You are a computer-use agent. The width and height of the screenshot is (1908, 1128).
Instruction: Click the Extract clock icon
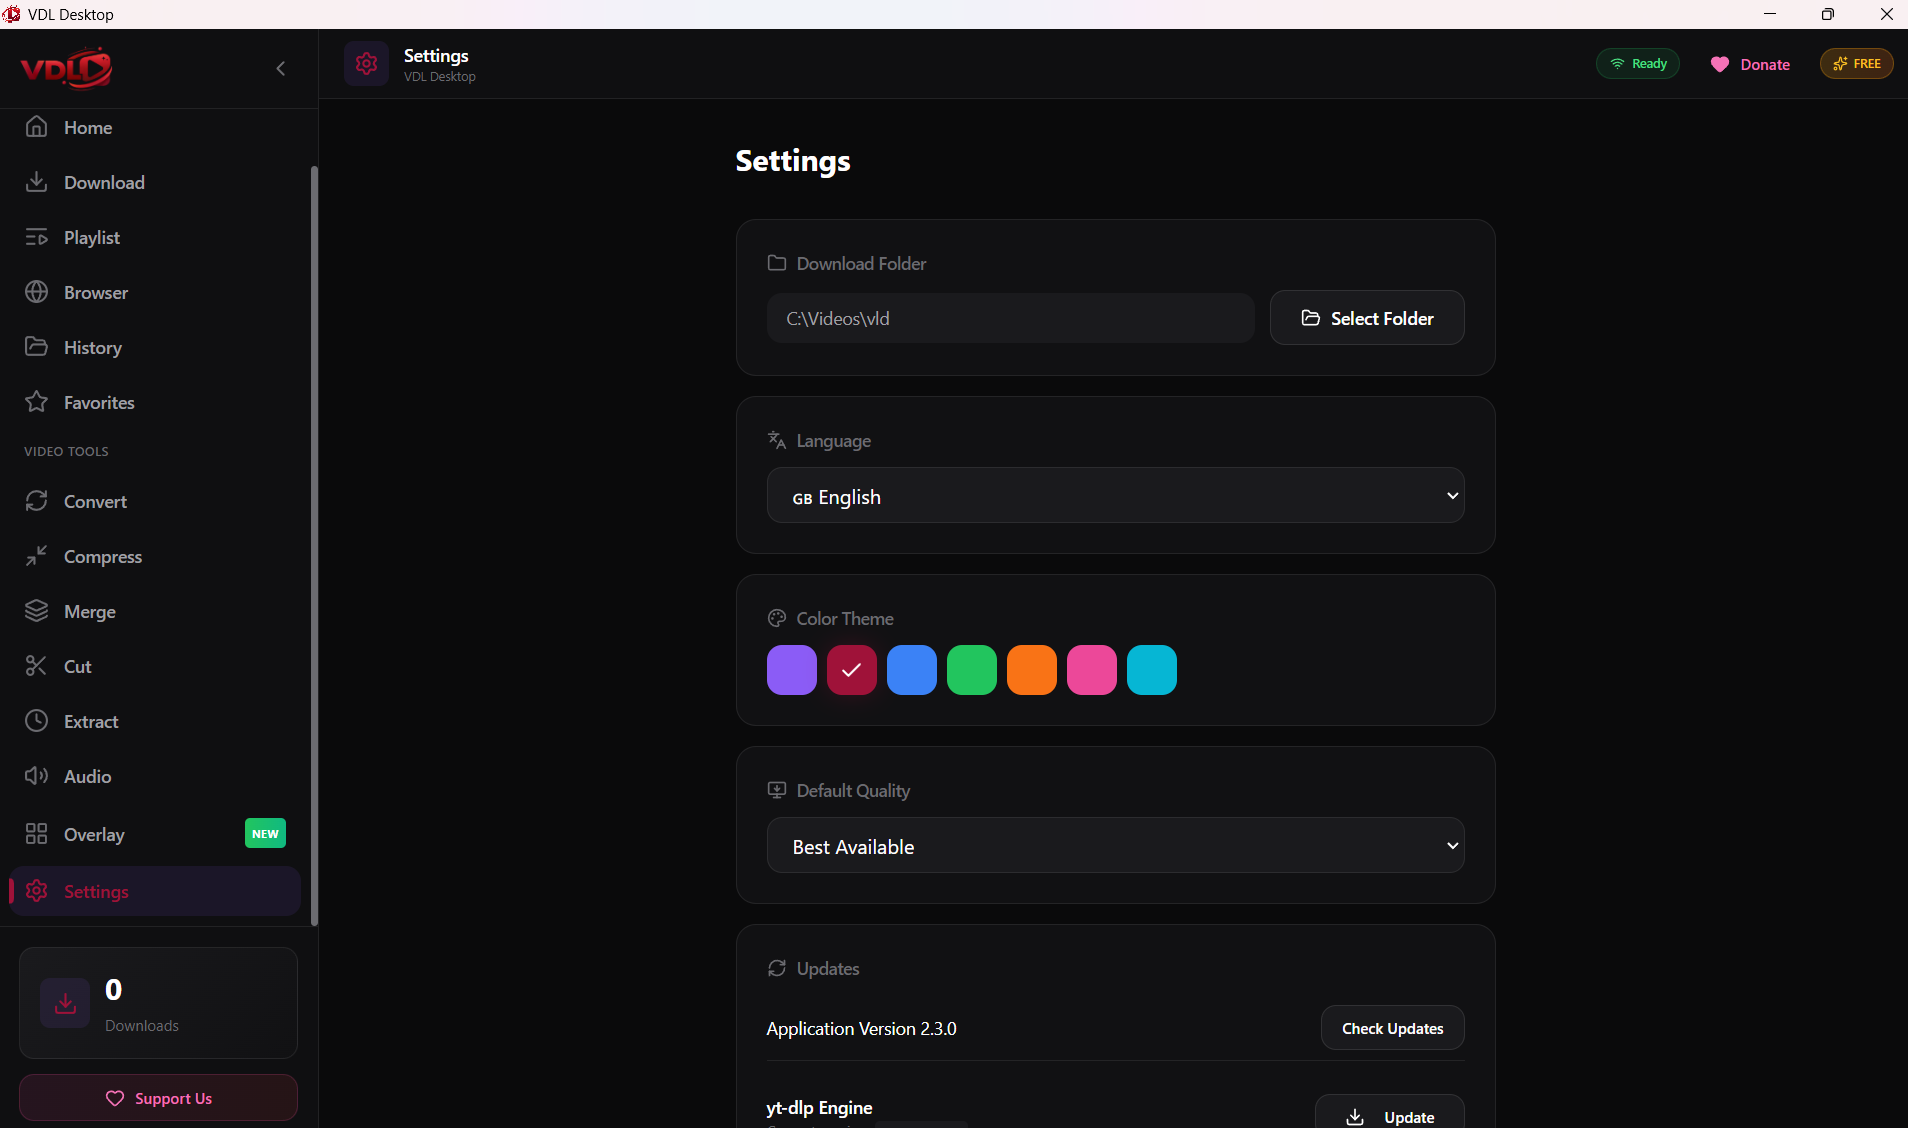click(x=37, y=721)
